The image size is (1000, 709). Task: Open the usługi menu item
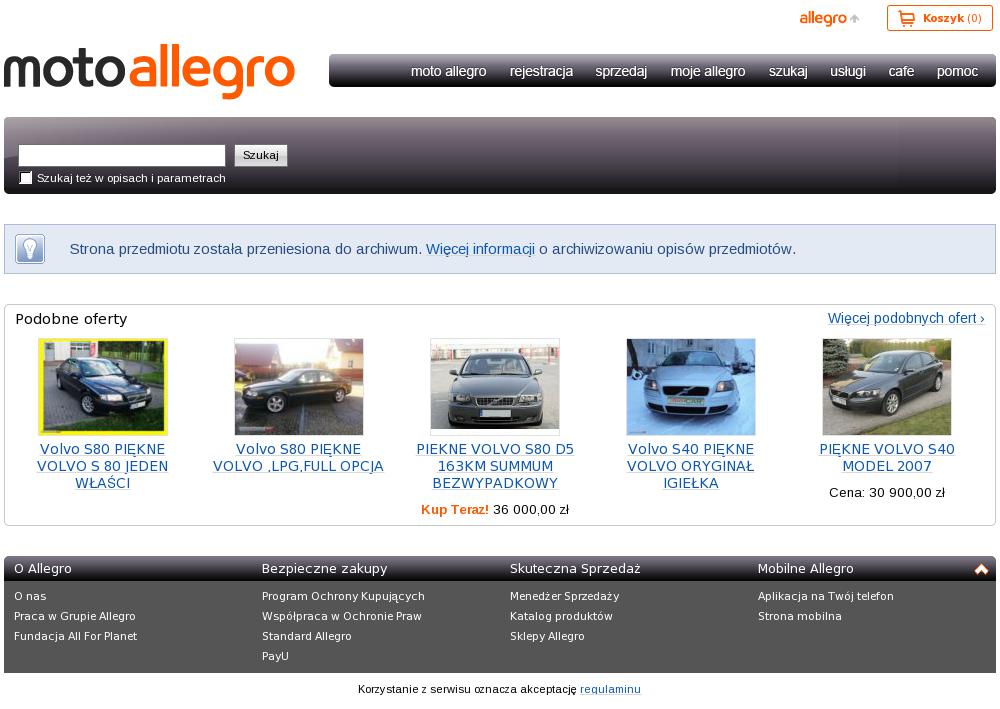pos(848,71)
